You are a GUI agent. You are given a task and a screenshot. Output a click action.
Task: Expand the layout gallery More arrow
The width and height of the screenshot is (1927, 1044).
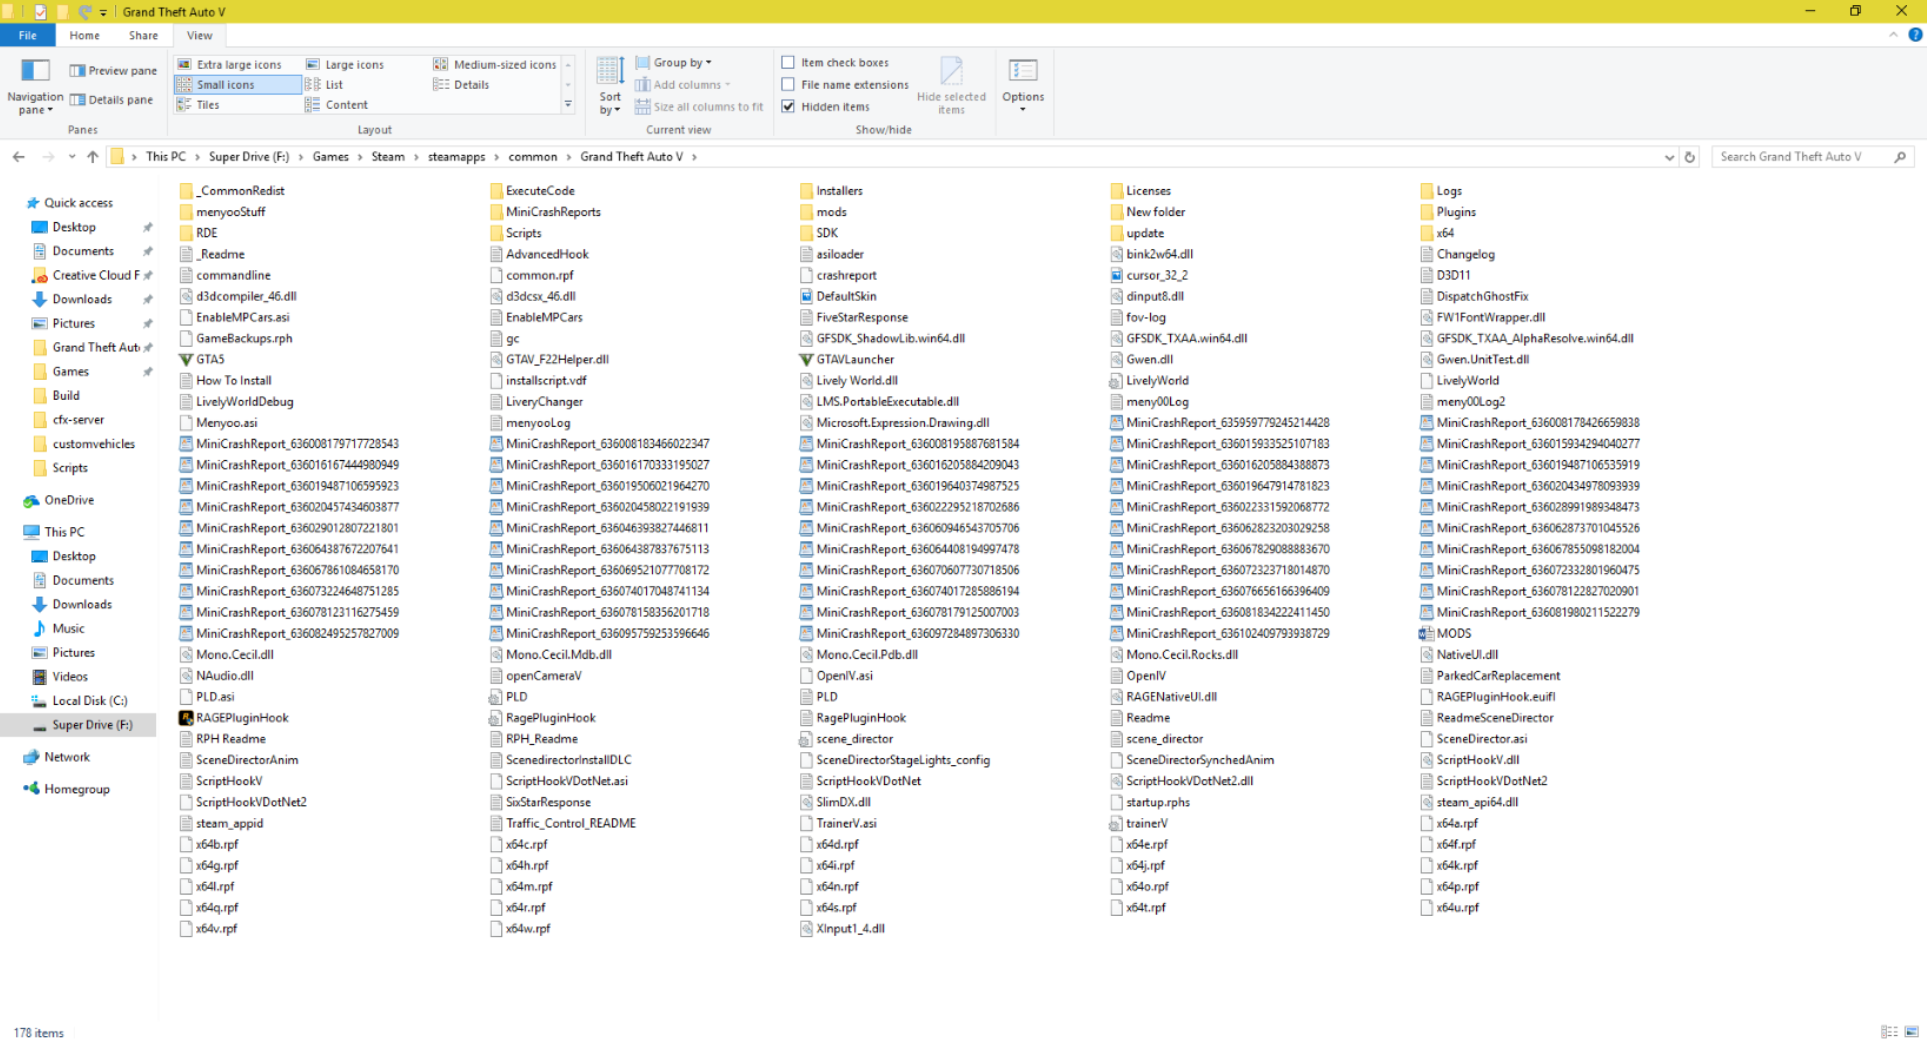[x=568, y=105]
